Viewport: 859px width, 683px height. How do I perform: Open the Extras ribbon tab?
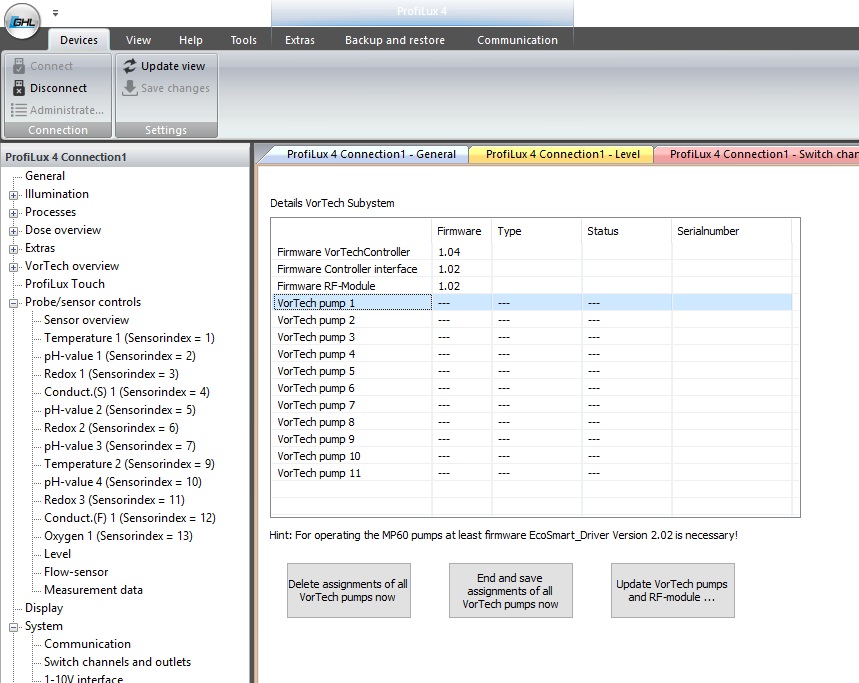tap(300, 40)
